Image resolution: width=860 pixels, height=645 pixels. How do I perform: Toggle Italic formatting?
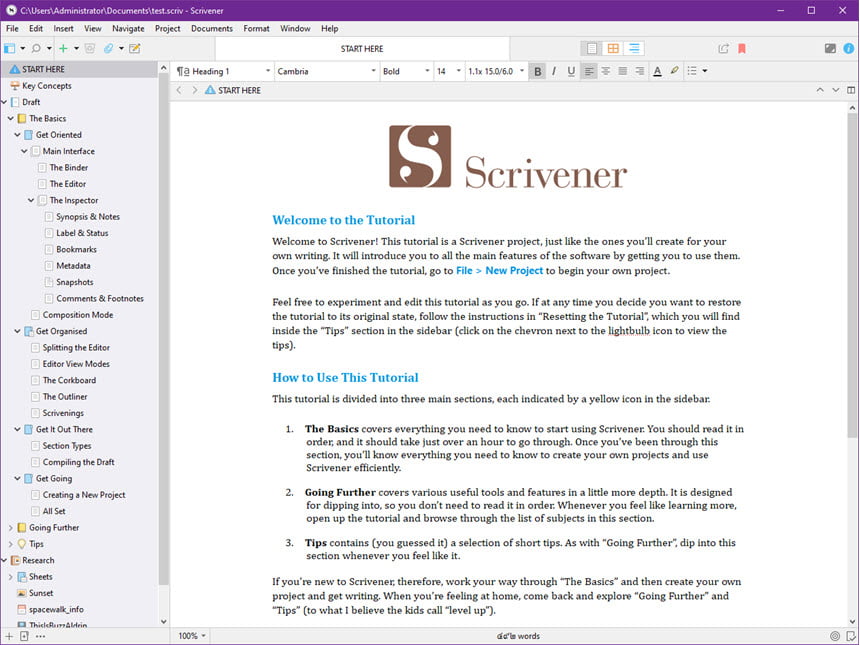pos(554,71)
